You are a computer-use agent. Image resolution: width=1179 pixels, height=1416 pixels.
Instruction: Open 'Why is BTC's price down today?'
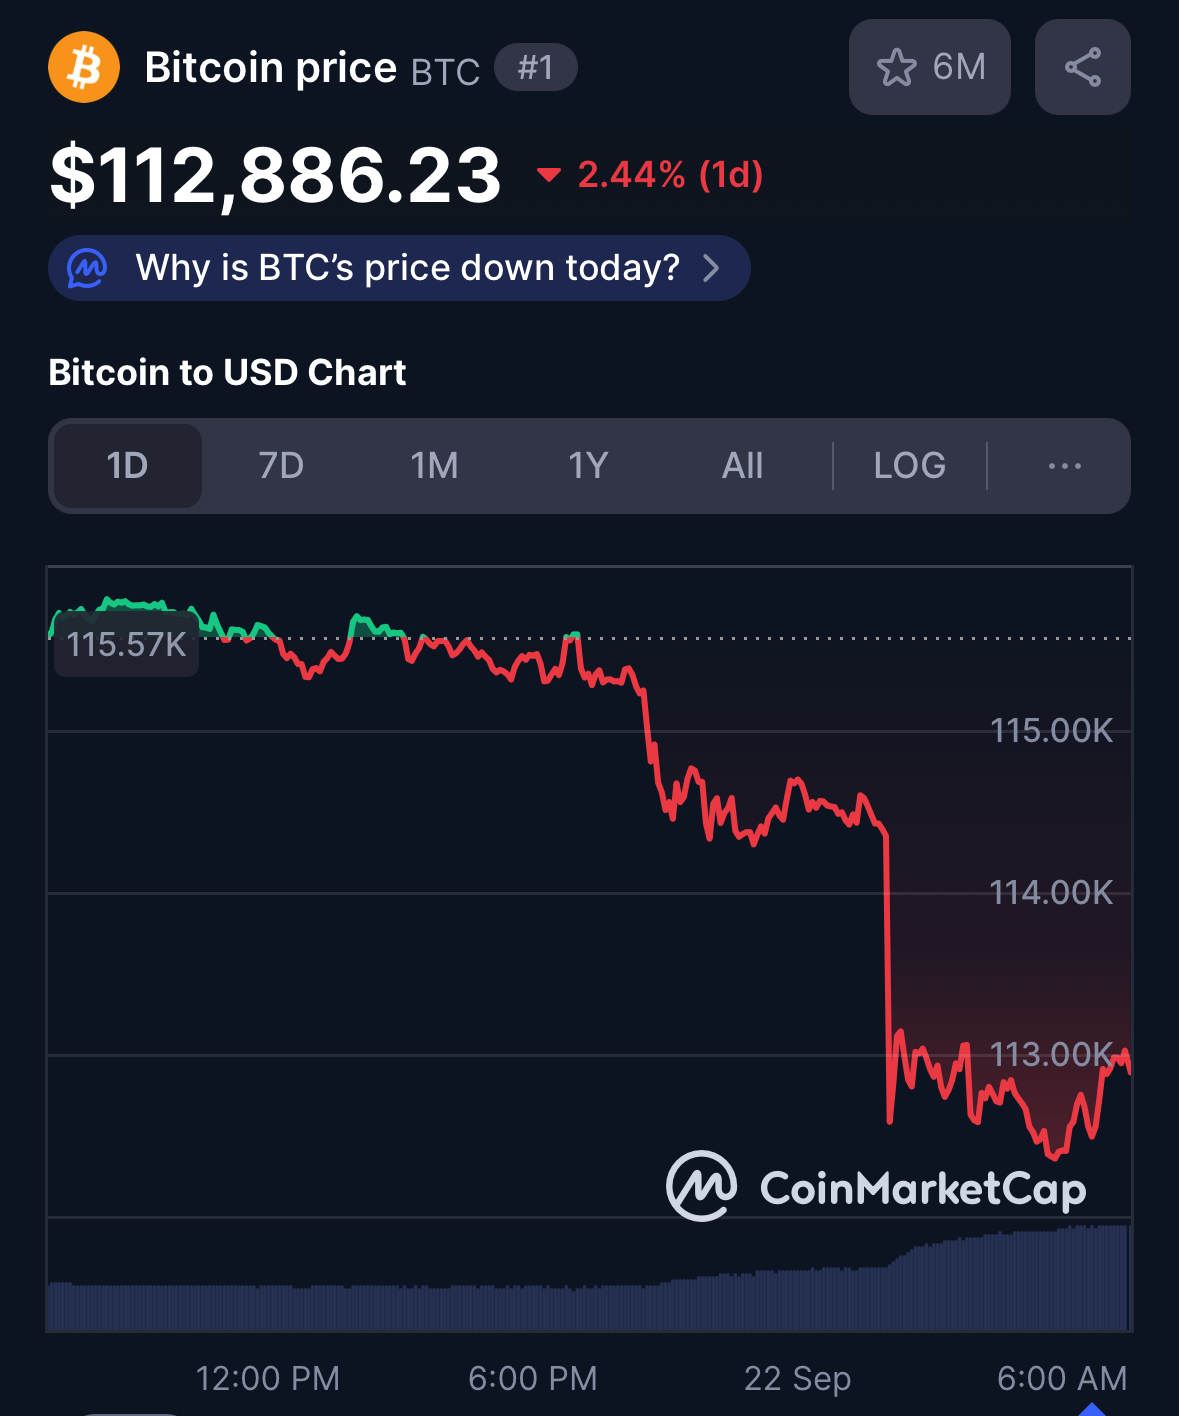(x=407, y=268)
